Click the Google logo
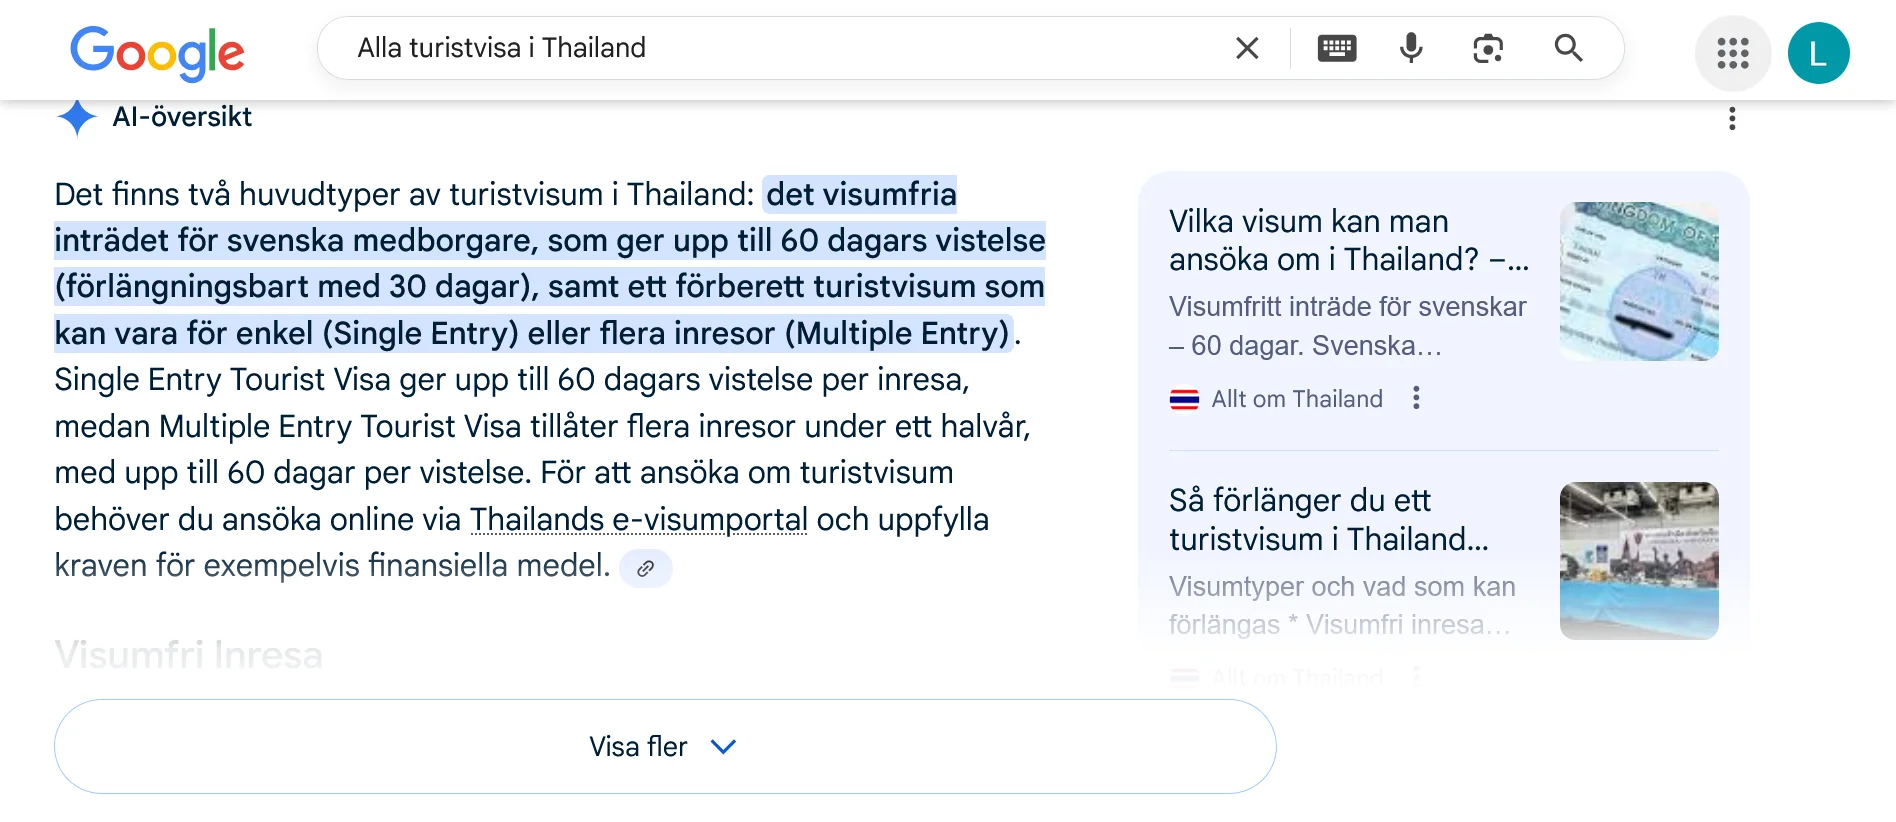Viewport: 1896px width, 822px height. (x=157, y=51)
